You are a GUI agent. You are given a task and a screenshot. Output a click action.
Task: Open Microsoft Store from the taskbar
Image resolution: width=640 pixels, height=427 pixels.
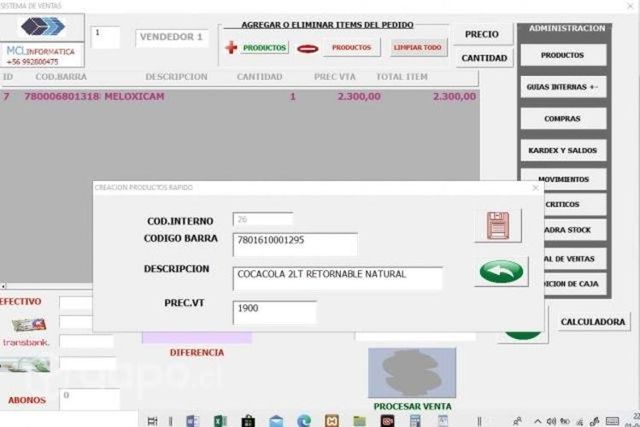point(248,421)
